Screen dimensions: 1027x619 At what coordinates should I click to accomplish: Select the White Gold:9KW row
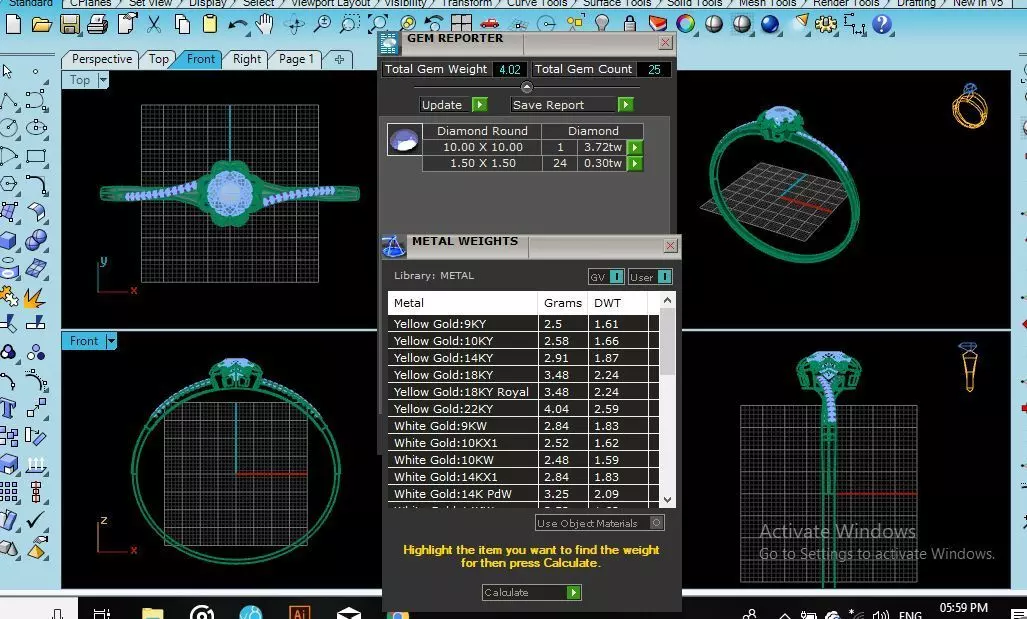(523, 426)
